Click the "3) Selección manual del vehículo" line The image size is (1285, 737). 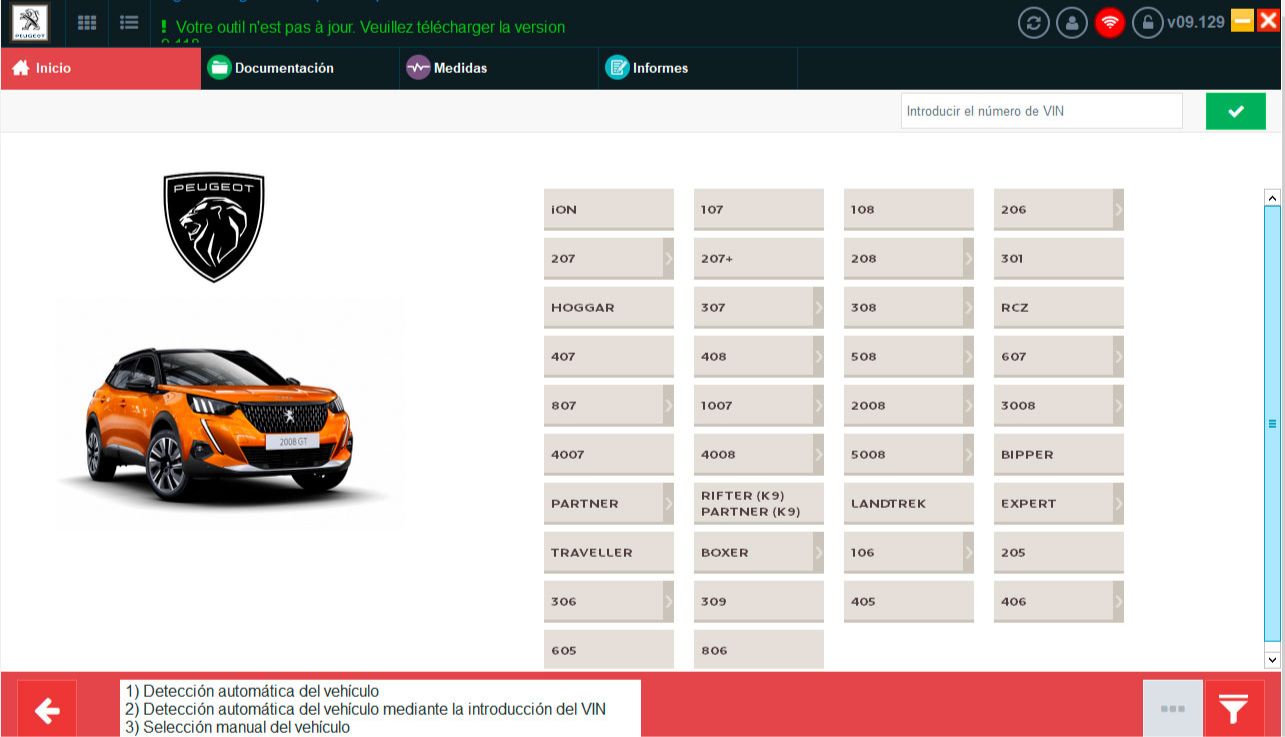pyautogui.click(x=238, y=727)
